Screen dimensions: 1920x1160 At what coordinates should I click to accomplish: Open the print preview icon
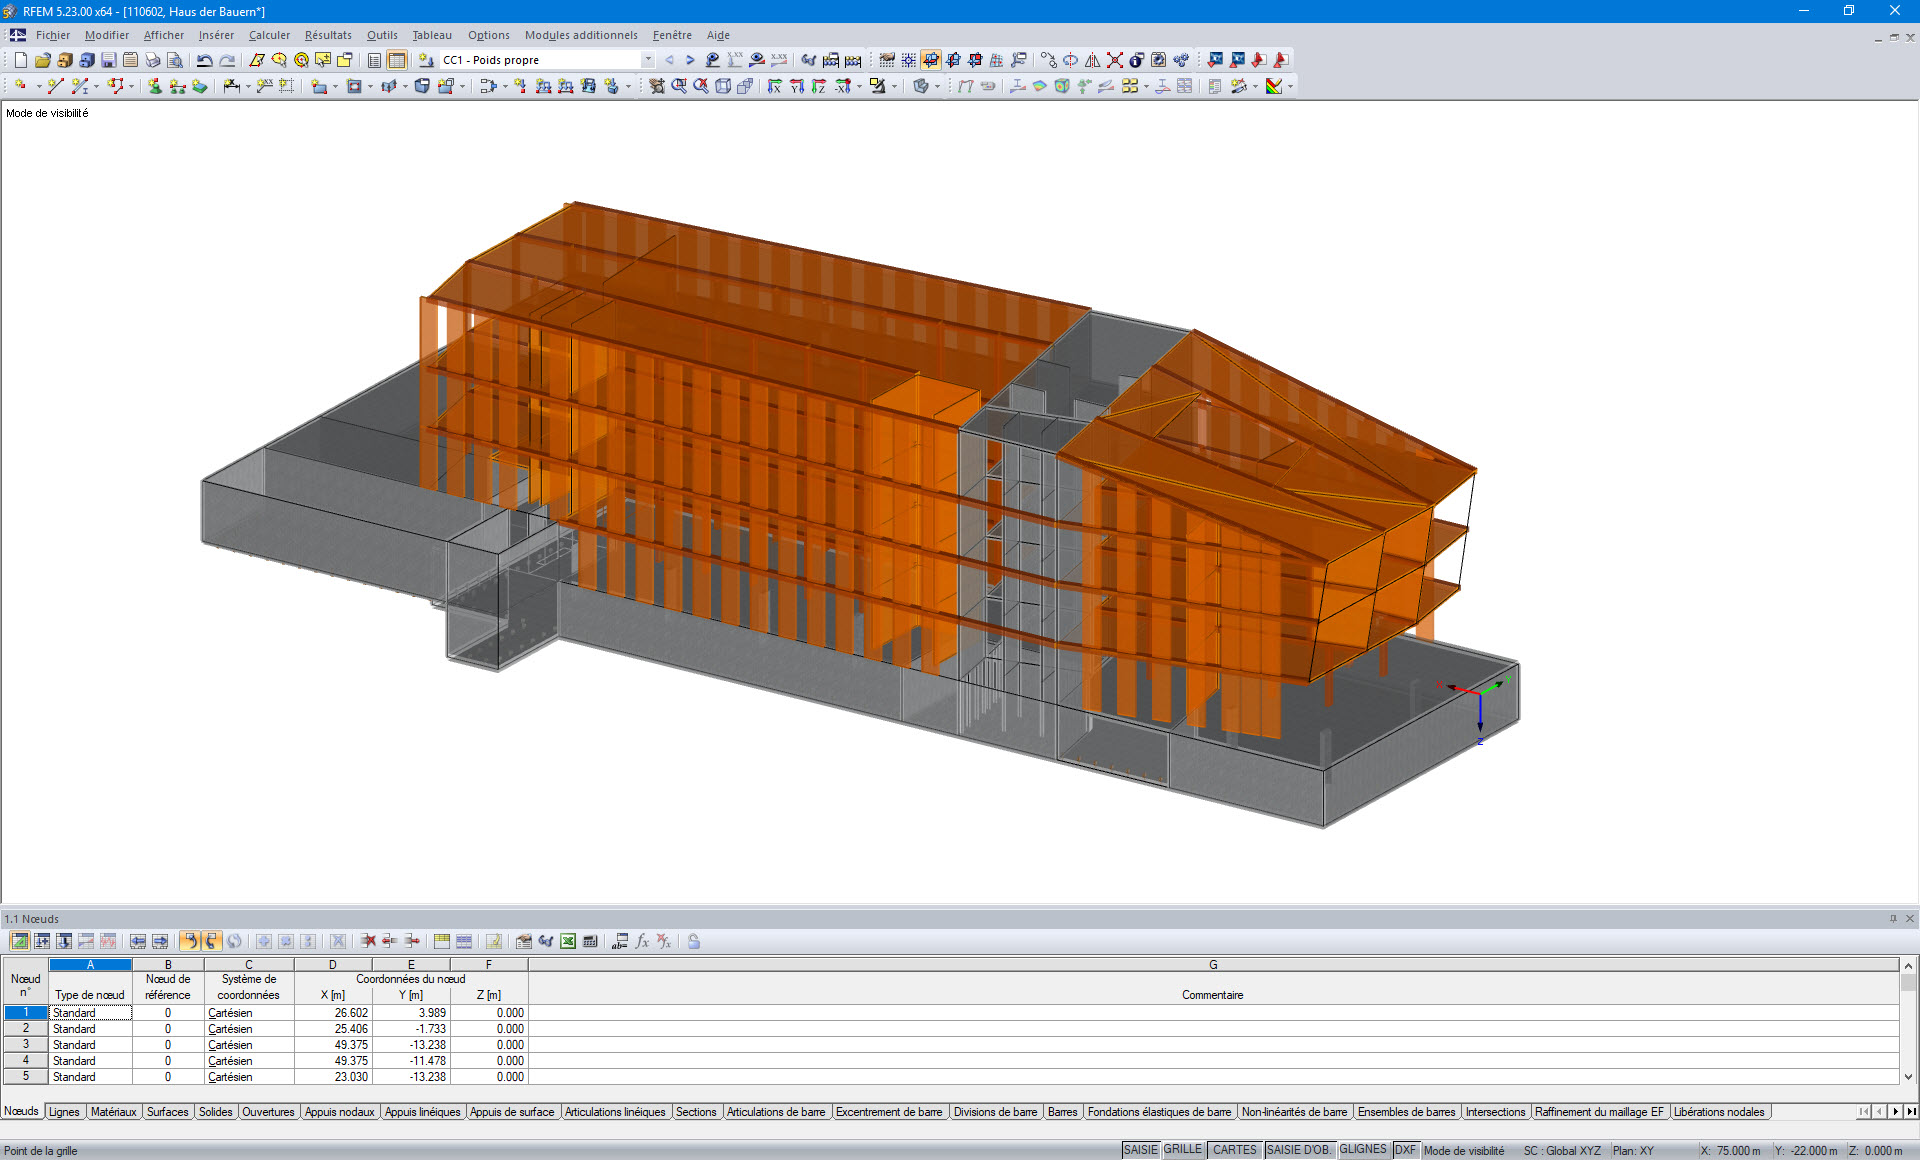(176, 60)
